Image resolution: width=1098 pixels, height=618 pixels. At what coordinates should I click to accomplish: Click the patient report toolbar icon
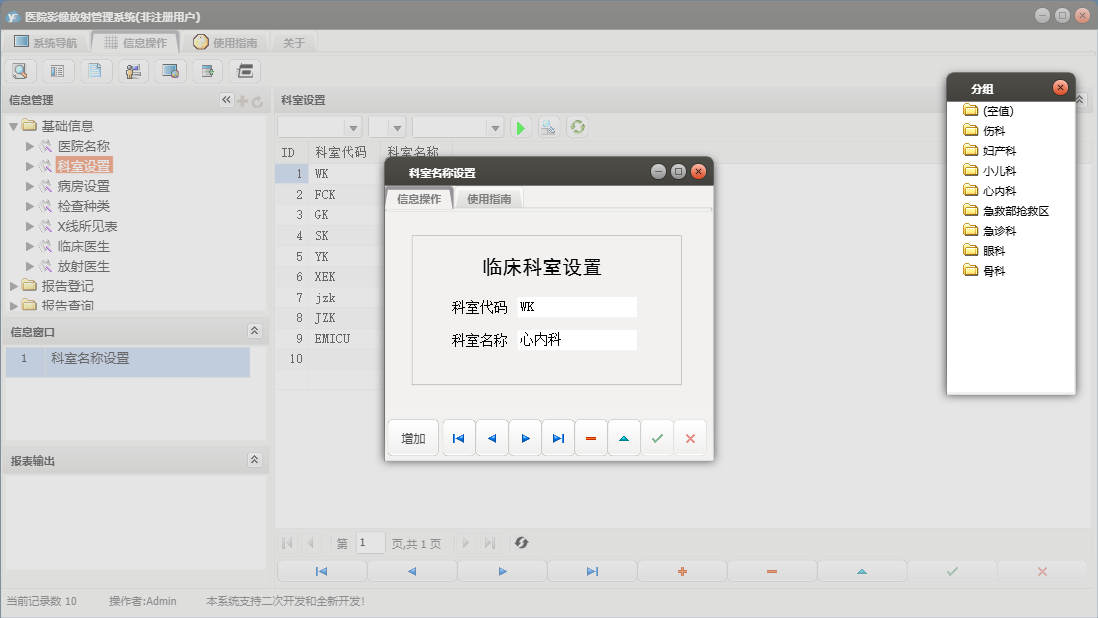point(132,71)
